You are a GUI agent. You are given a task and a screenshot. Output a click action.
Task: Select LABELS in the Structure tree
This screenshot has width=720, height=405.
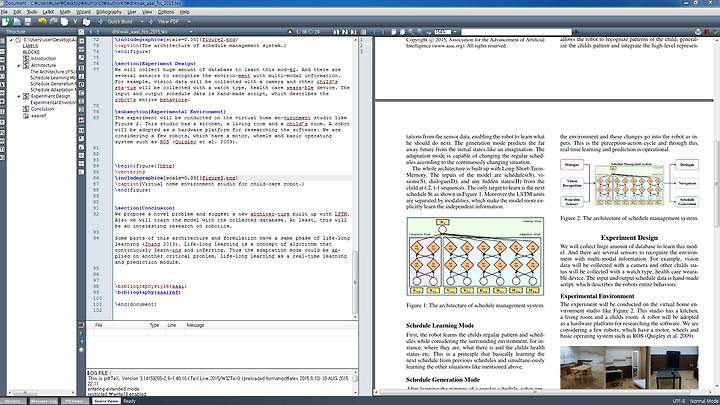[30, 46]
